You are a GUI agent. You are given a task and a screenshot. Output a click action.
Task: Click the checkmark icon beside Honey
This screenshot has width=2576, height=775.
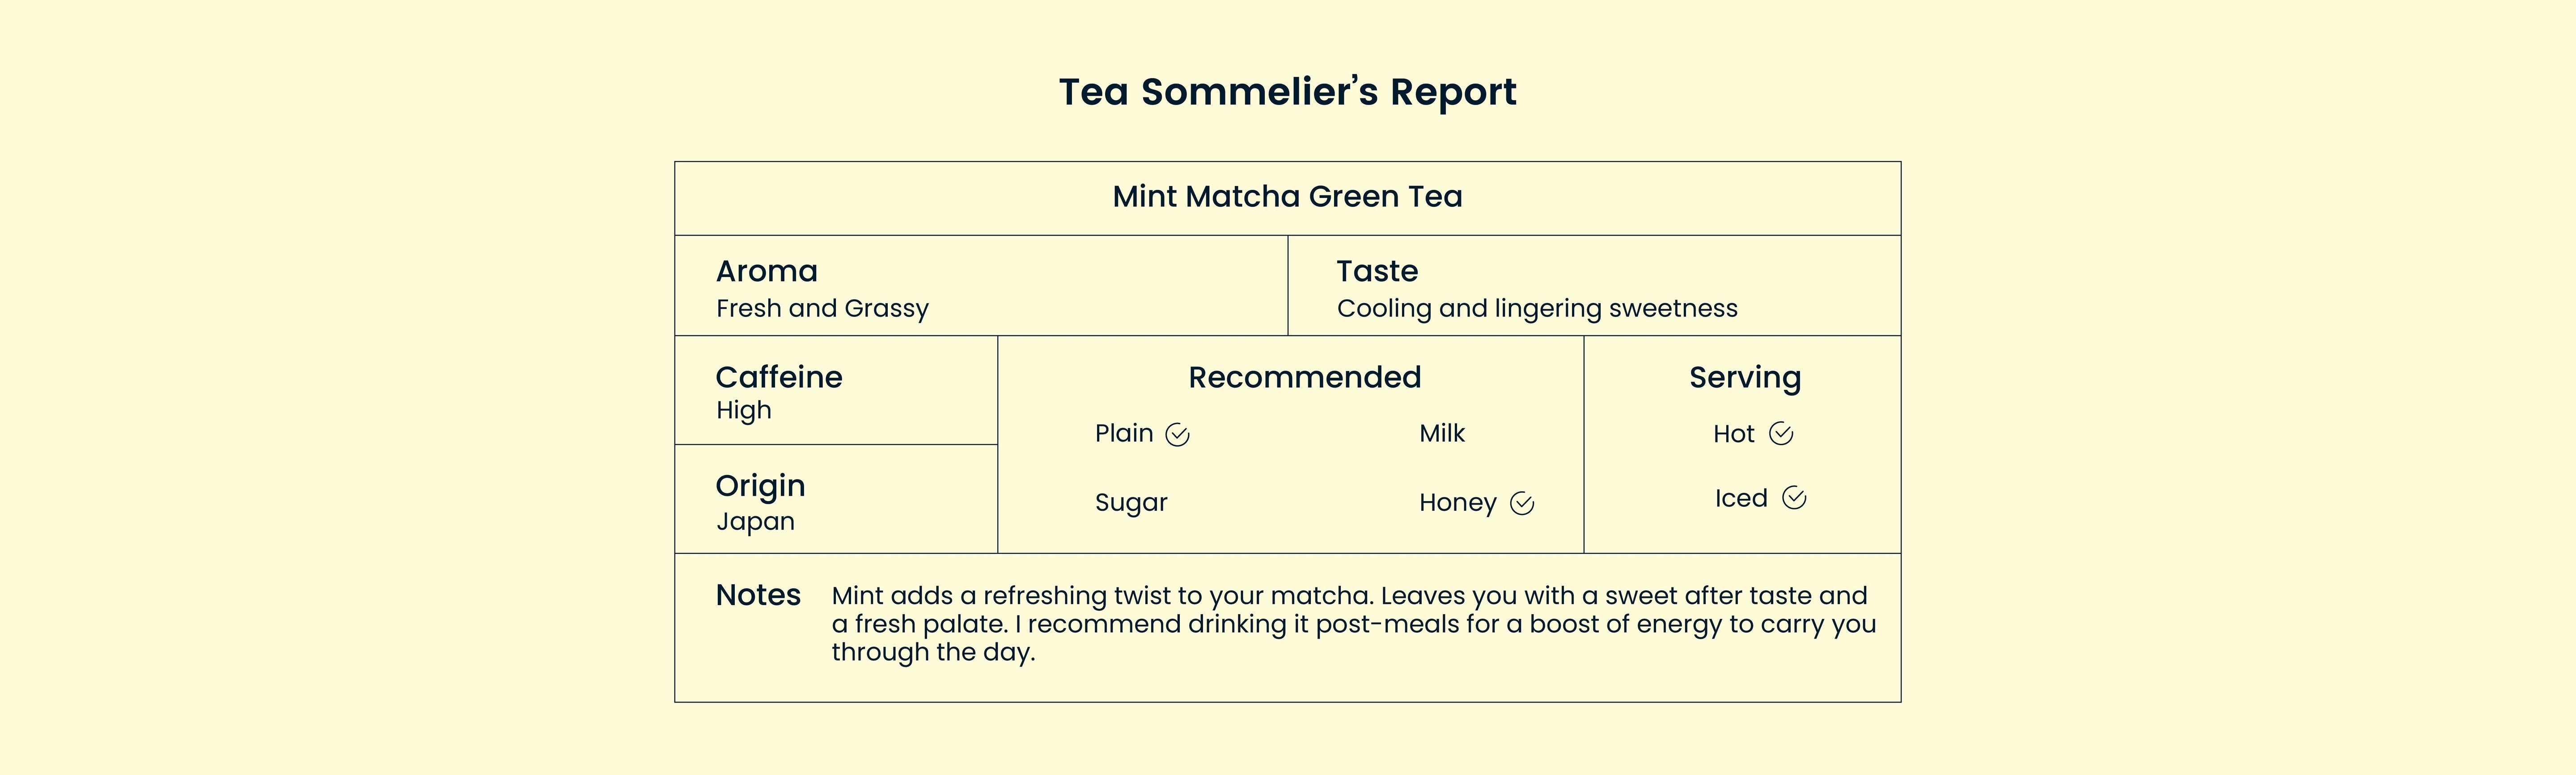(1521, 504)
